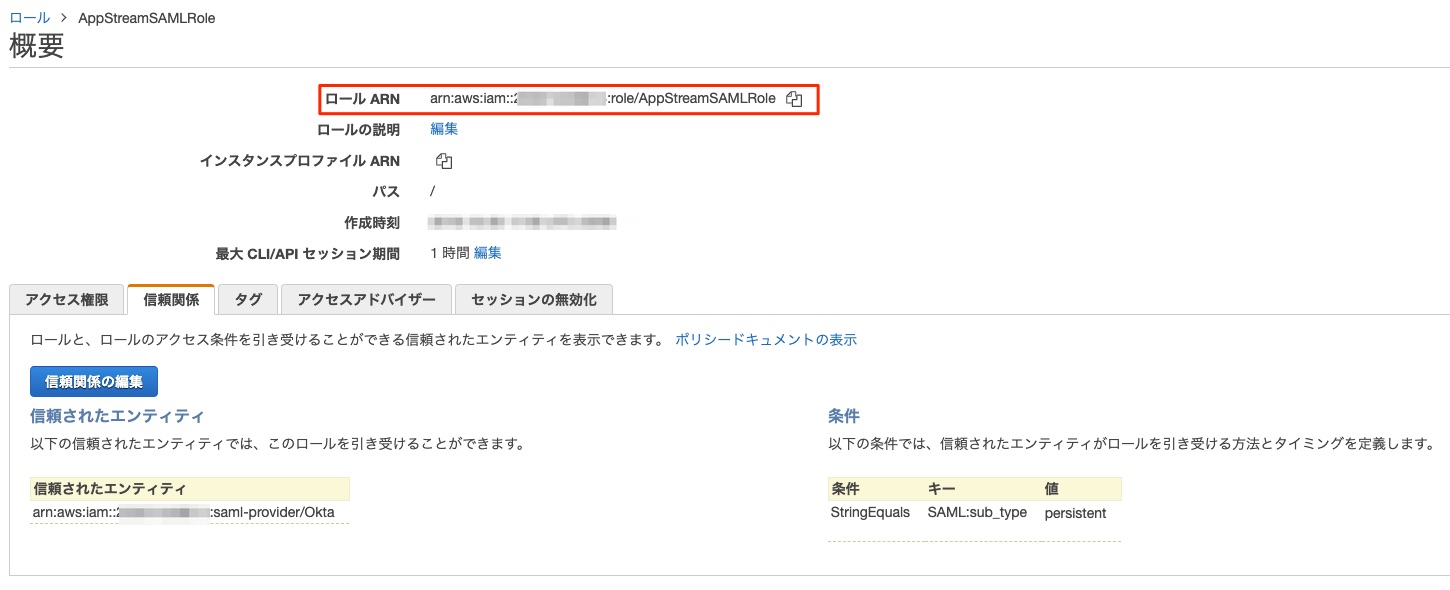Copy the instance profile ARN
The width and height of the screenshot is (1450, 590).
(x=442, y=160)
